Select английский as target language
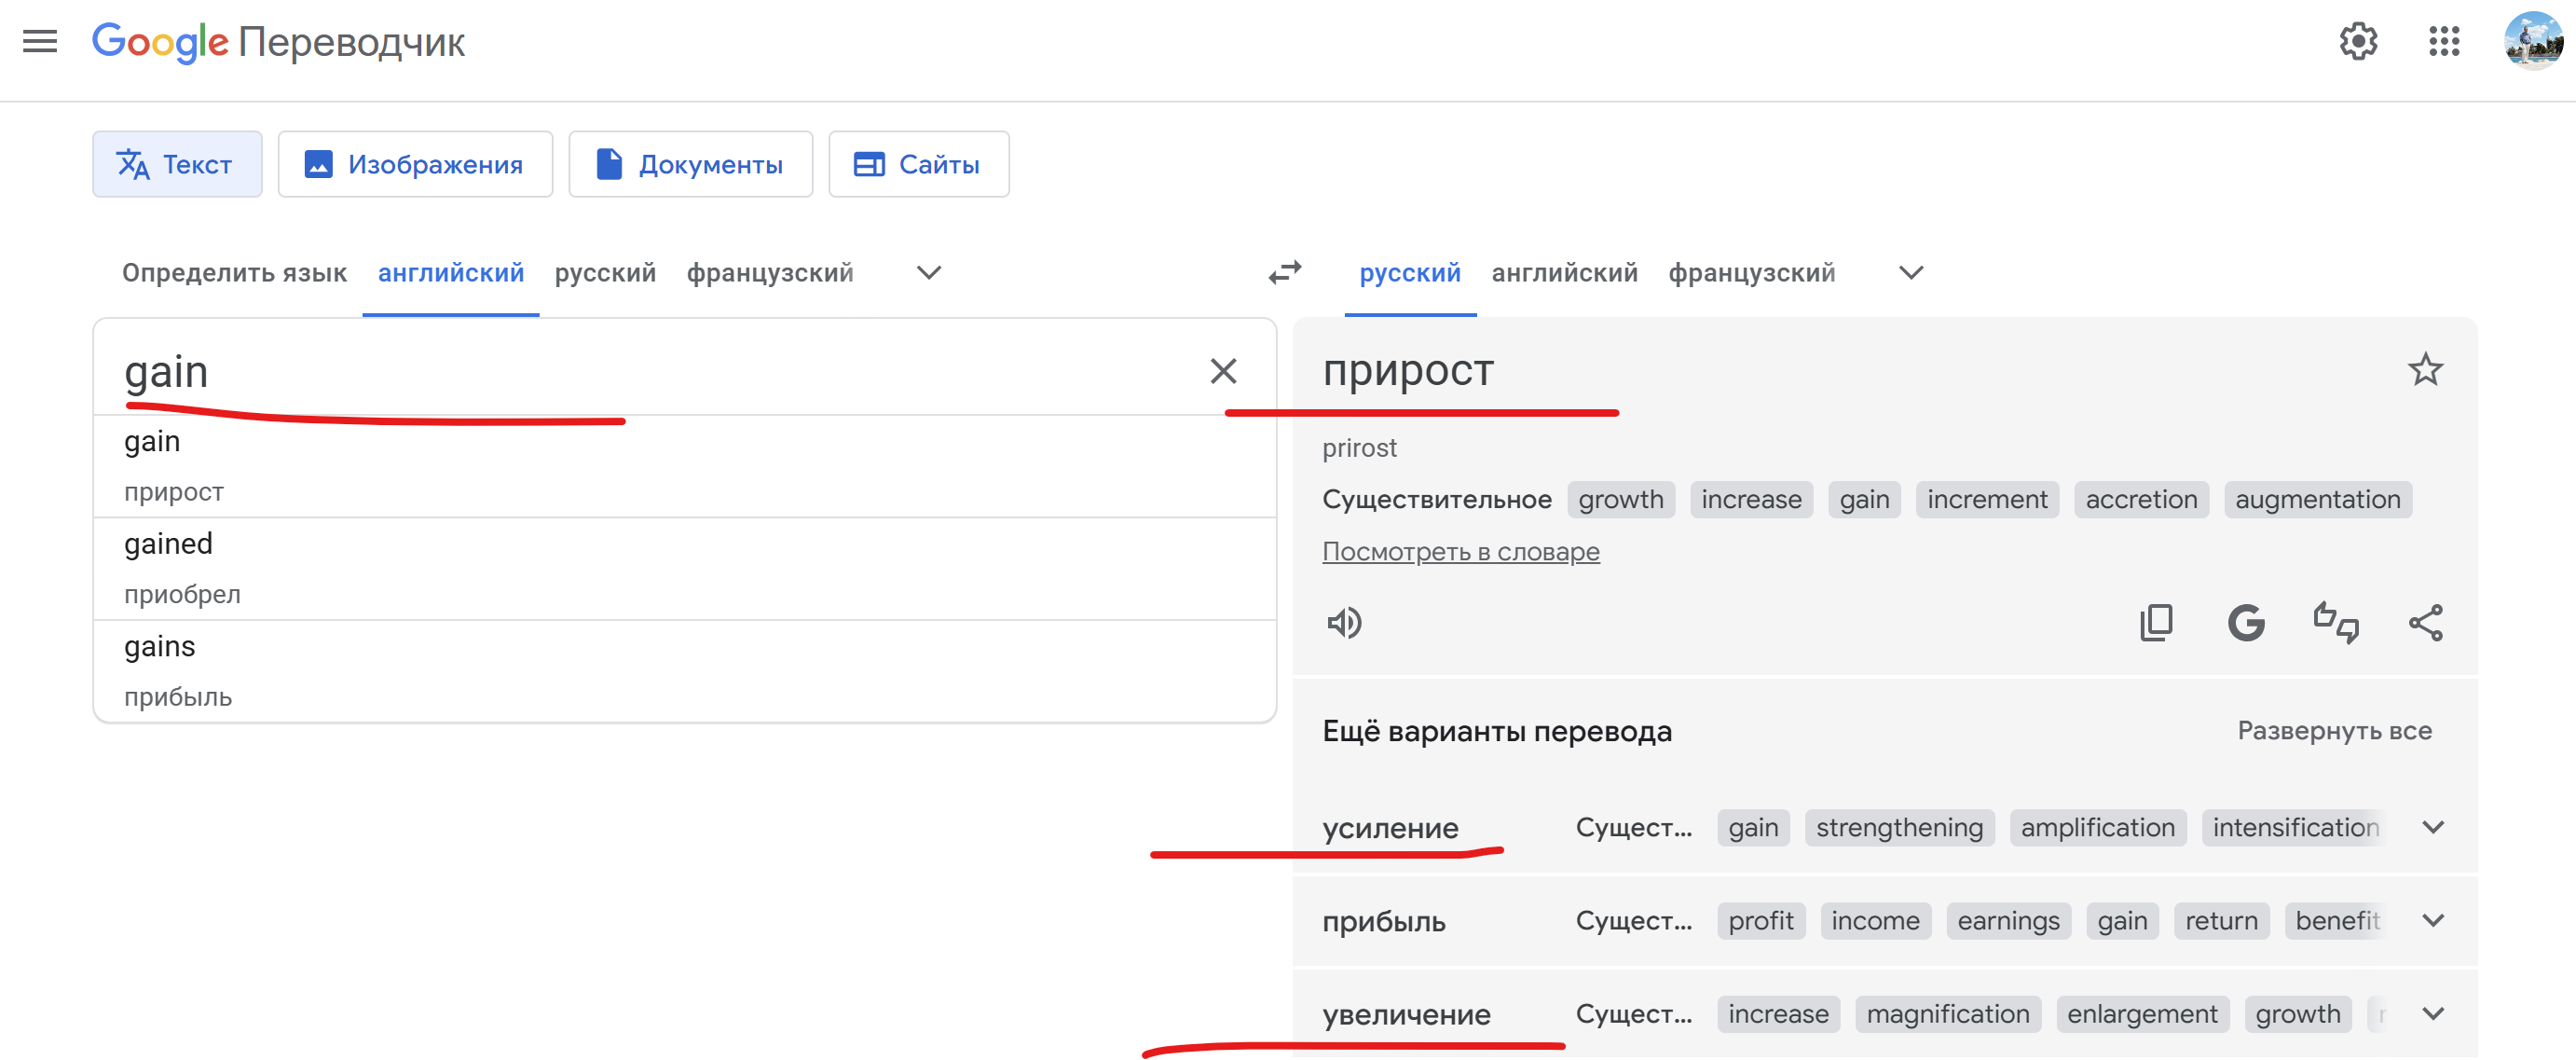The image size is (2576, 1060). (1564, 273)
